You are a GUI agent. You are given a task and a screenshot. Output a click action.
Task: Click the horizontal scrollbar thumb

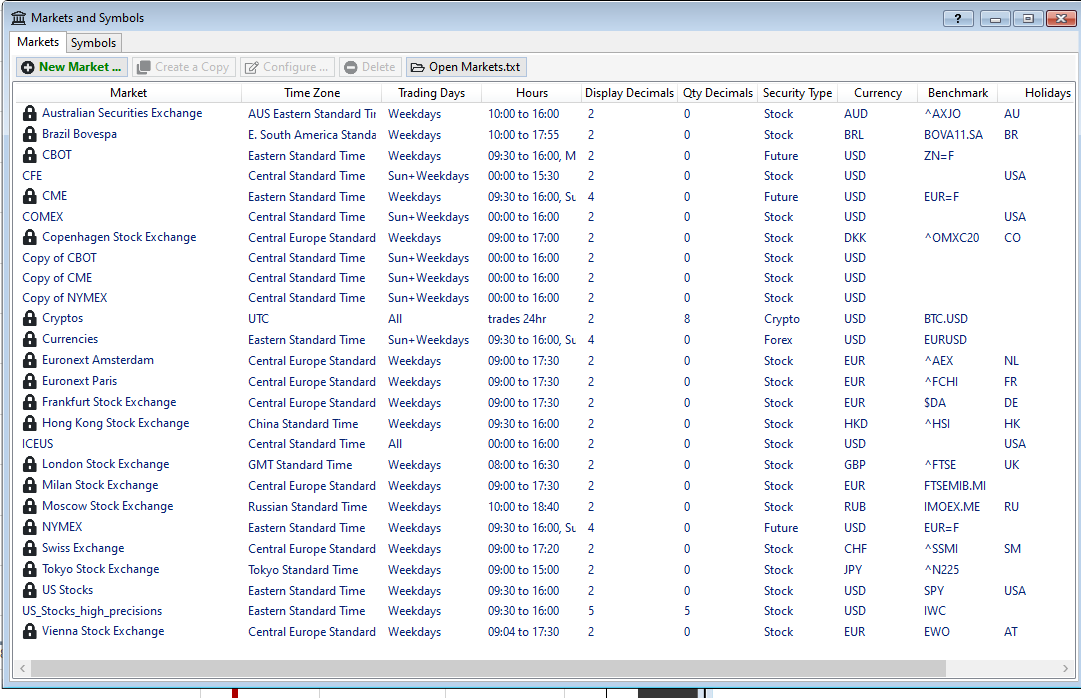(488, 668)
